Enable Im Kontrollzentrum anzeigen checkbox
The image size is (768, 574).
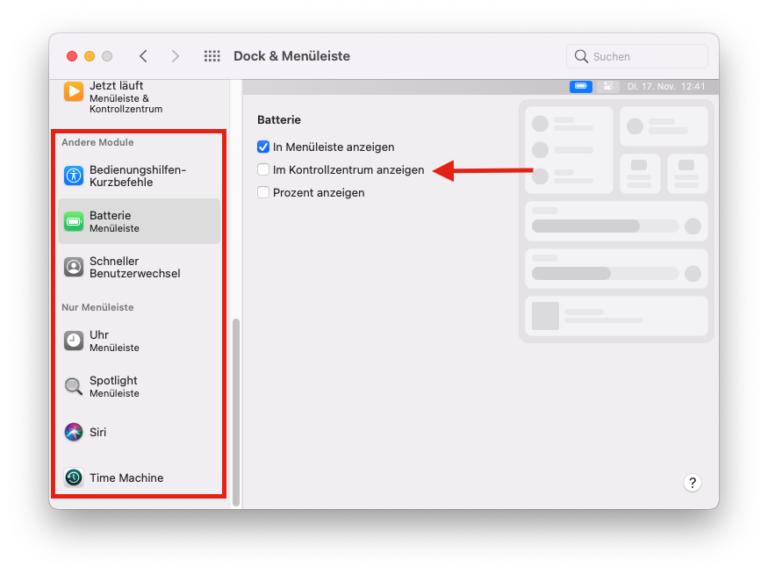[263, 169]
